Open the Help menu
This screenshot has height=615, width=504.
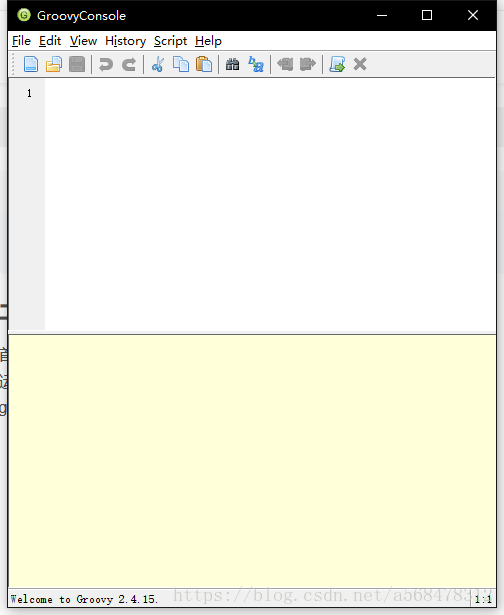208,41
